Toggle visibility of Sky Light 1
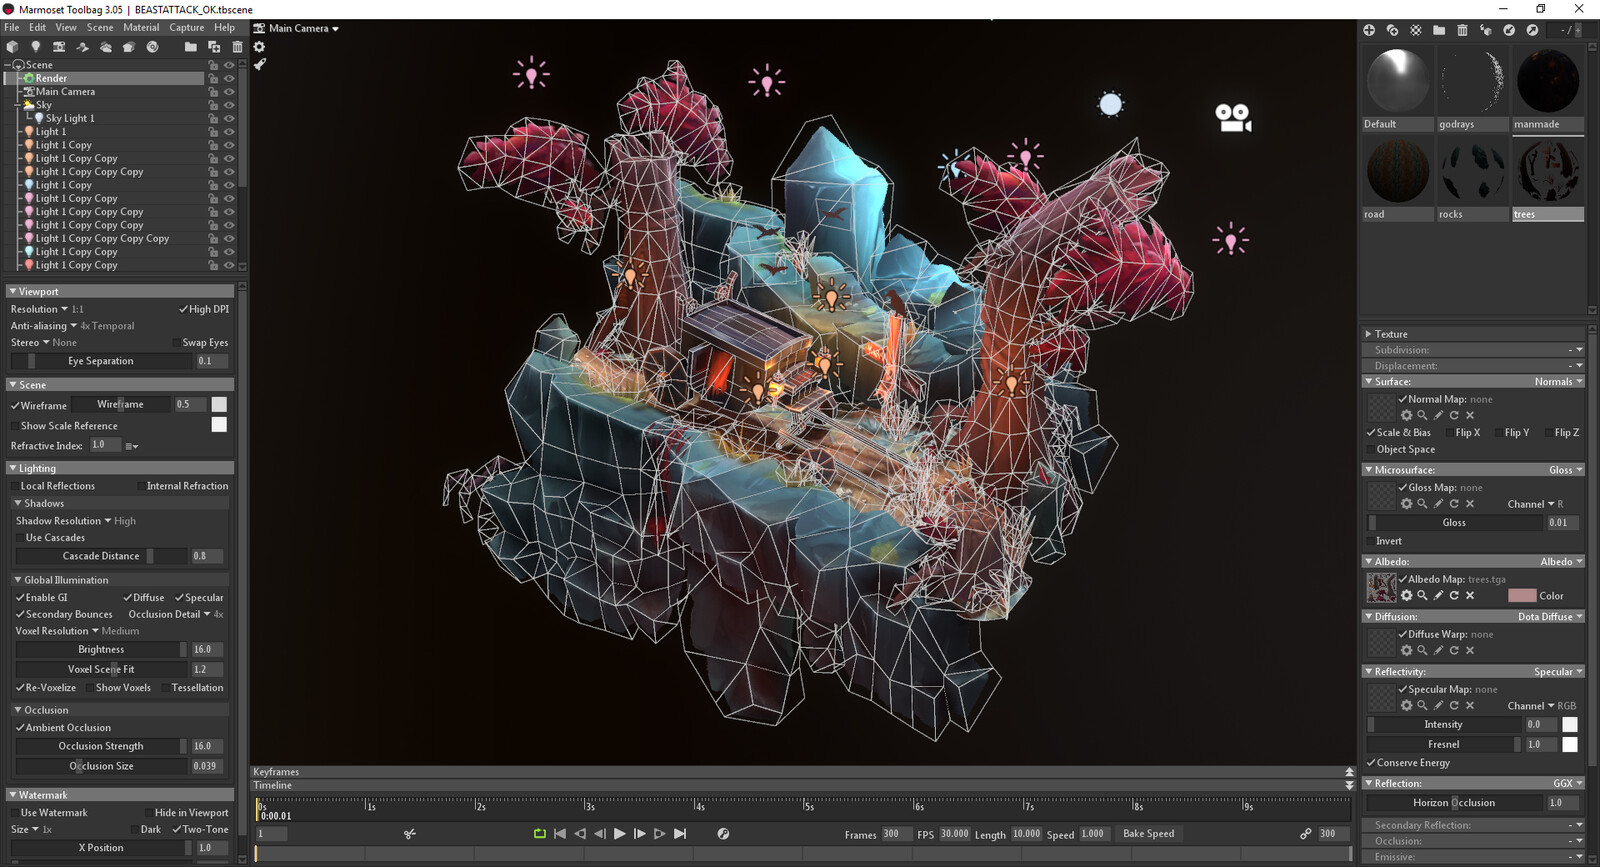This screenshot has width=1600, height=867. (x=229, y=118)
